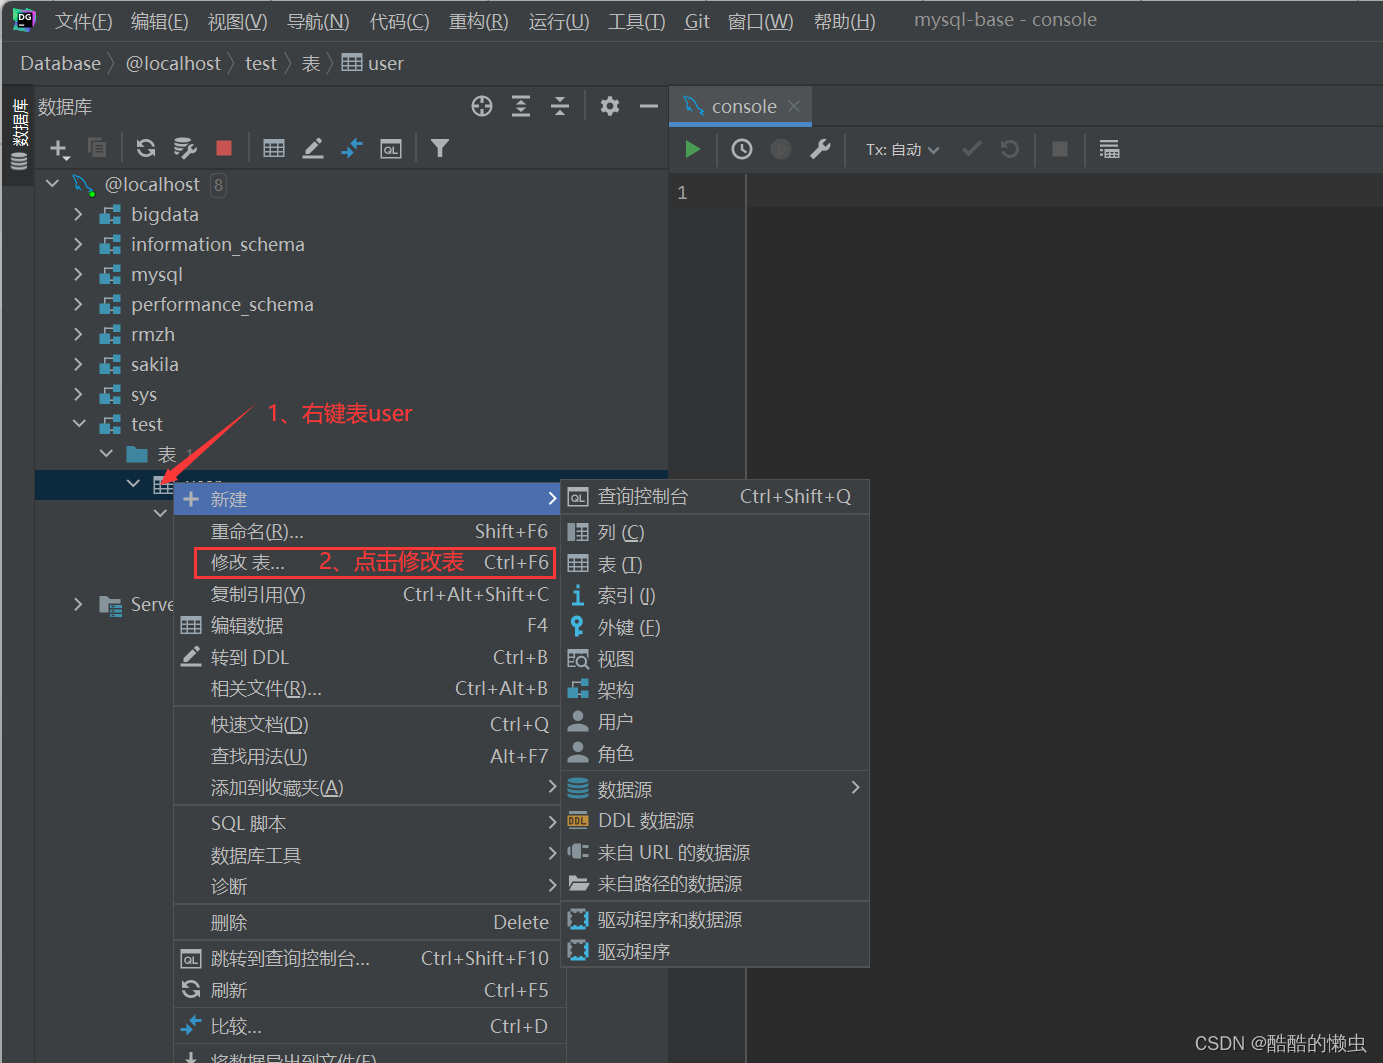Collapse the test schema node
This screenshot has width=1383, height=1063.
pyautogui.click(x=79, y=424)
